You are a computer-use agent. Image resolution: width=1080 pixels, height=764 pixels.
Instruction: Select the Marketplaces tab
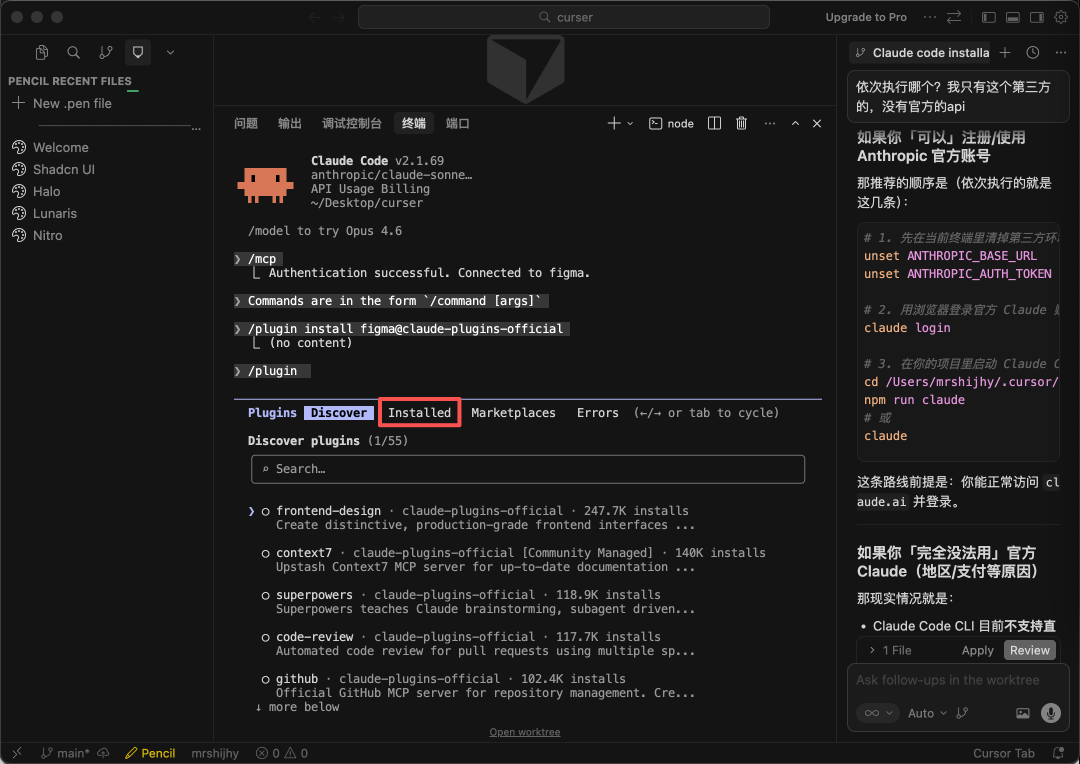(513, 413)
